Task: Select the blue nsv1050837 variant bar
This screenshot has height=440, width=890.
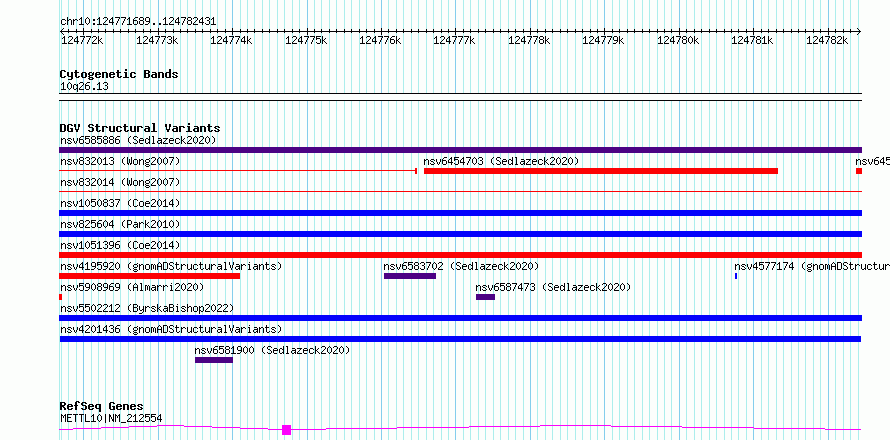Action: pos(460,213)
